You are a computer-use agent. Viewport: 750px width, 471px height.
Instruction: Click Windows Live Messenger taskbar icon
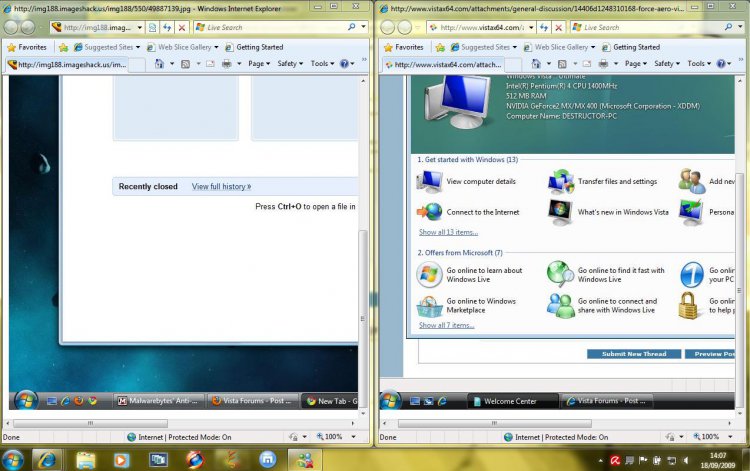305,460
